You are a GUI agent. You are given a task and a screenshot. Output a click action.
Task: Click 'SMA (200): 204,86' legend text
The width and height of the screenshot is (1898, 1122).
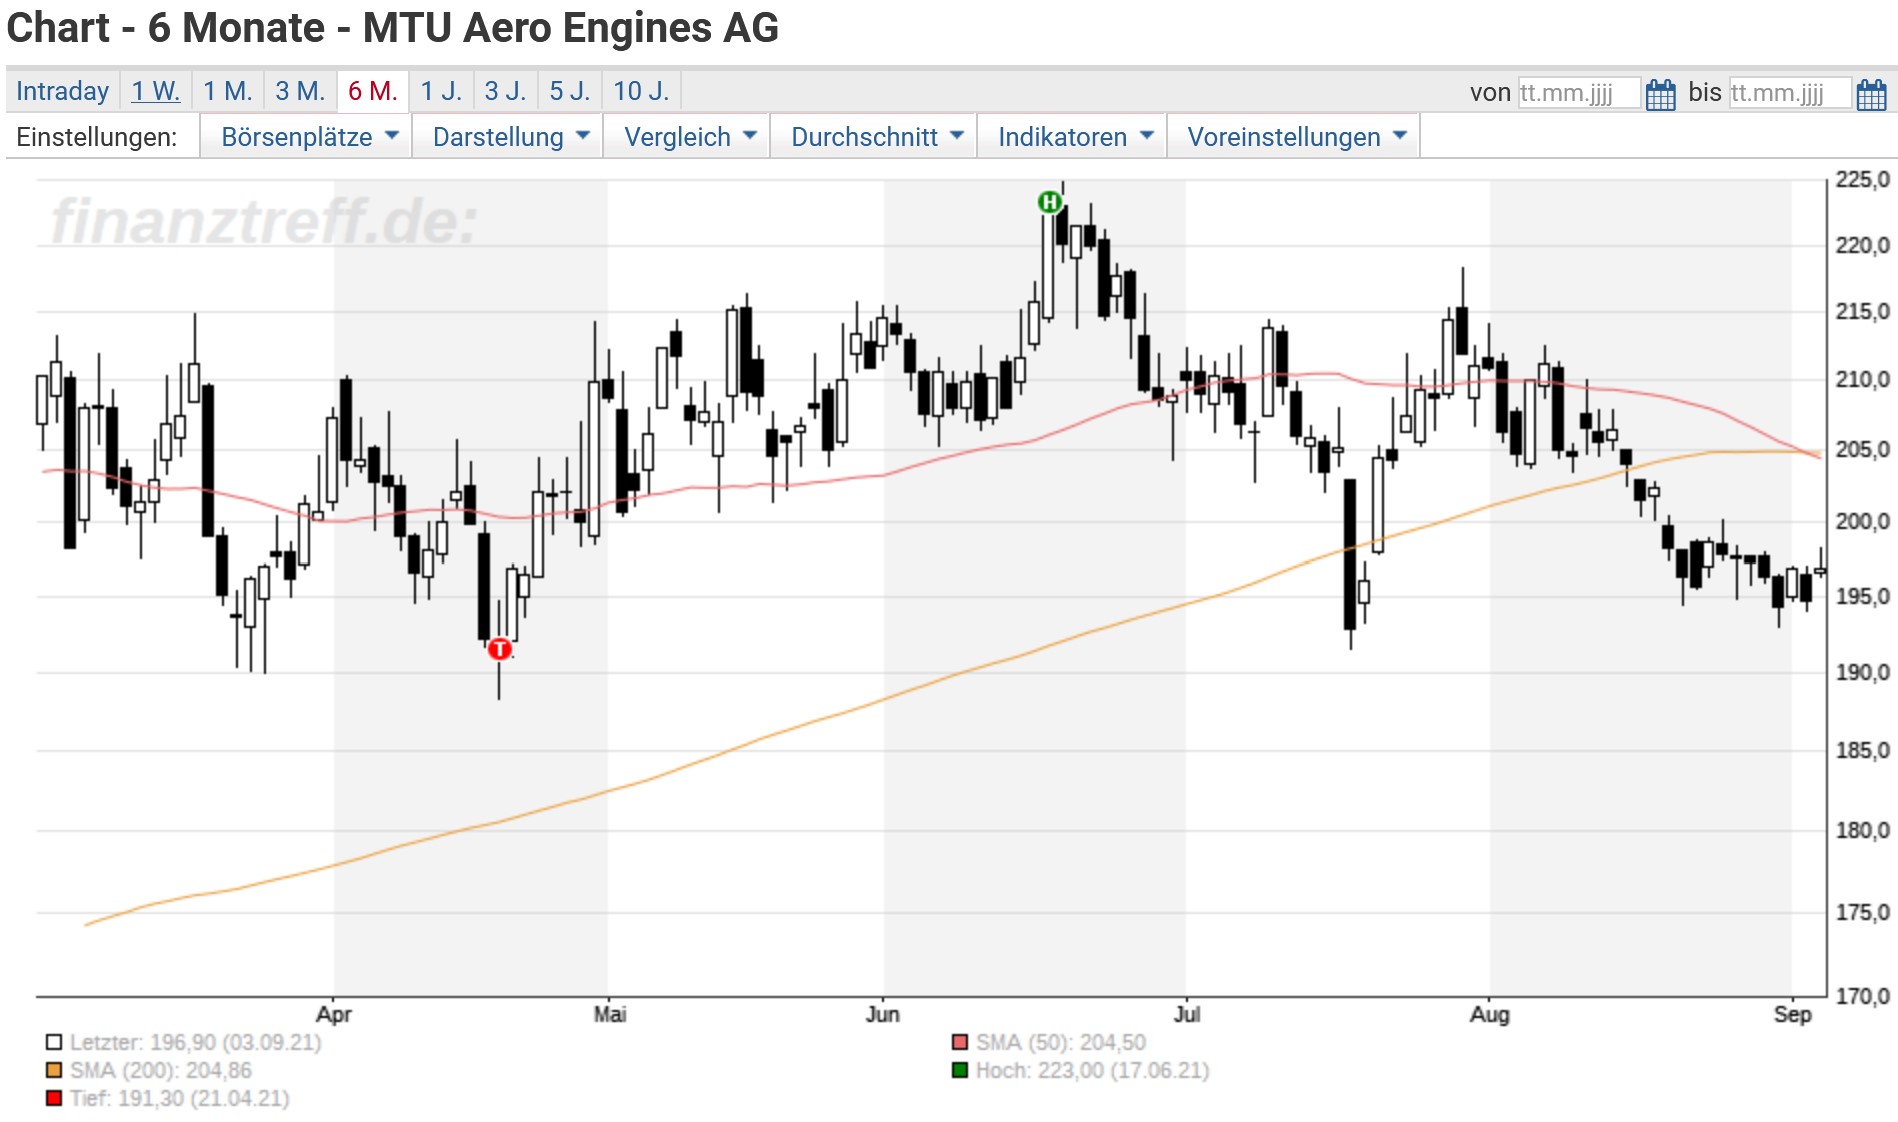click(x=161, y=1071)
